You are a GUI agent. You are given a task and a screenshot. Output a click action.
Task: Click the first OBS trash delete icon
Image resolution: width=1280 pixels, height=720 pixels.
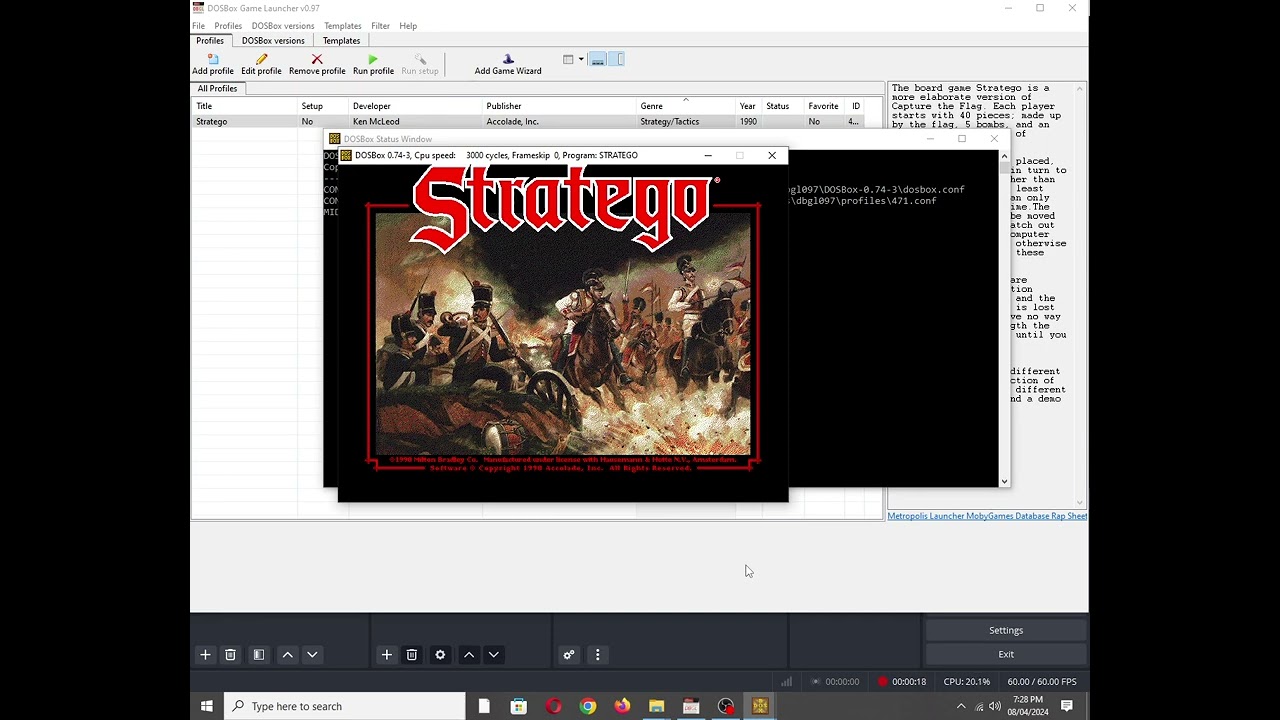coord(230,655)
